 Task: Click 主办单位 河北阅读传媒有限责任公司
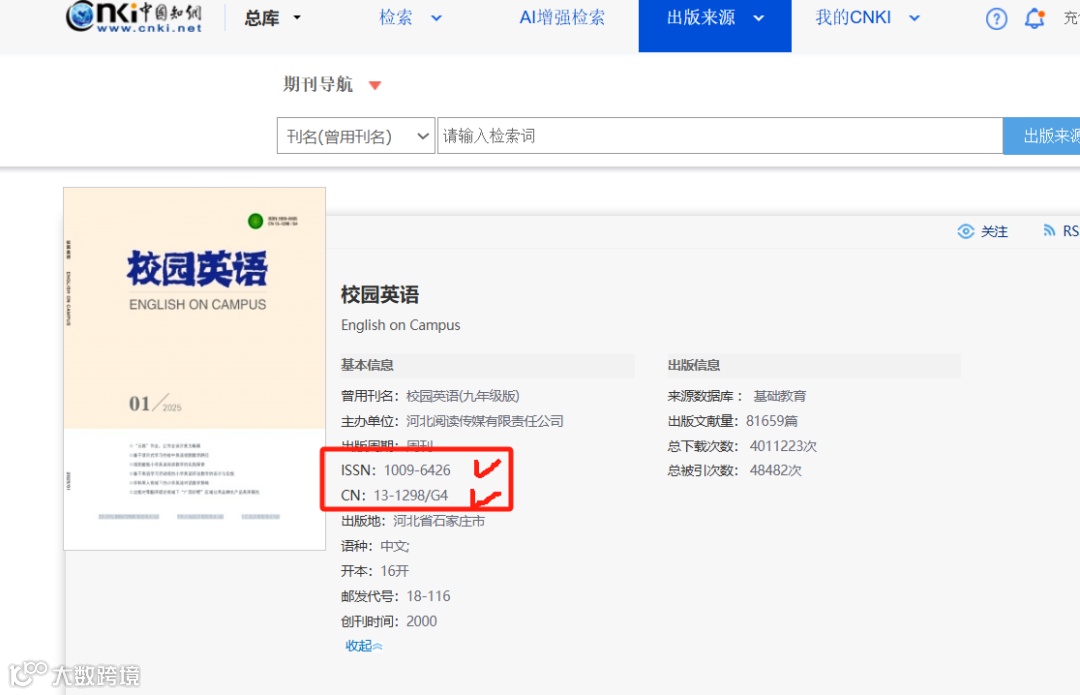[452, 421]
